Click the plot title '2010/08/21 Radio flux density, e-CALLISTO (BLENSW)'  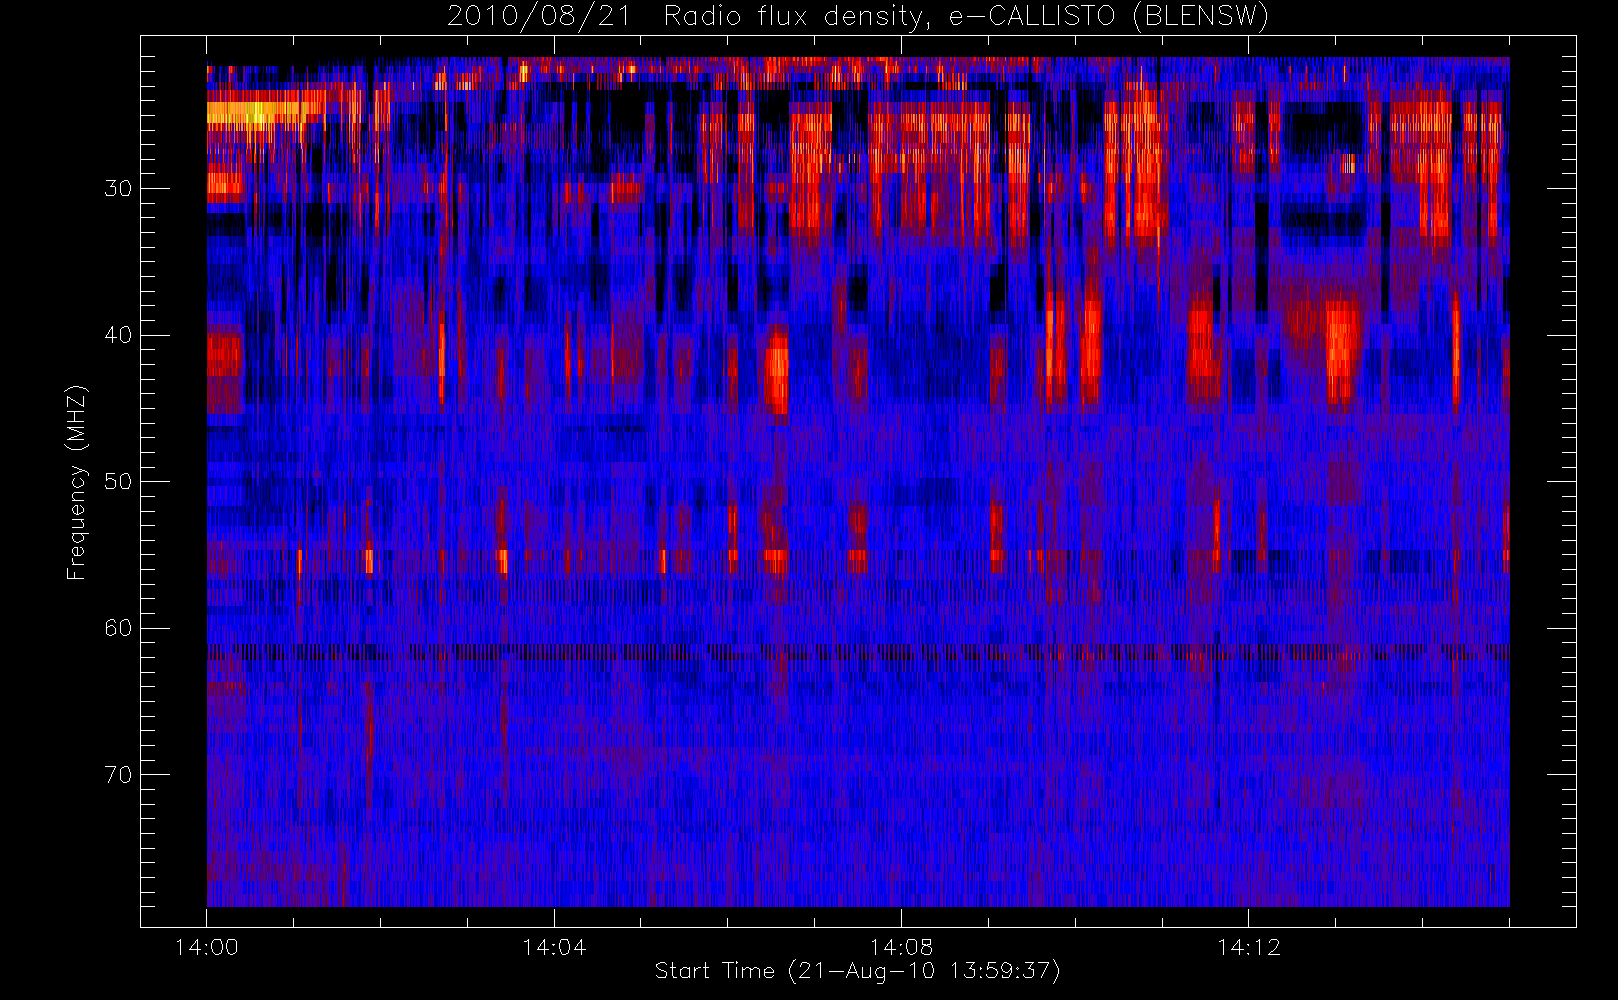click(858, 17)
